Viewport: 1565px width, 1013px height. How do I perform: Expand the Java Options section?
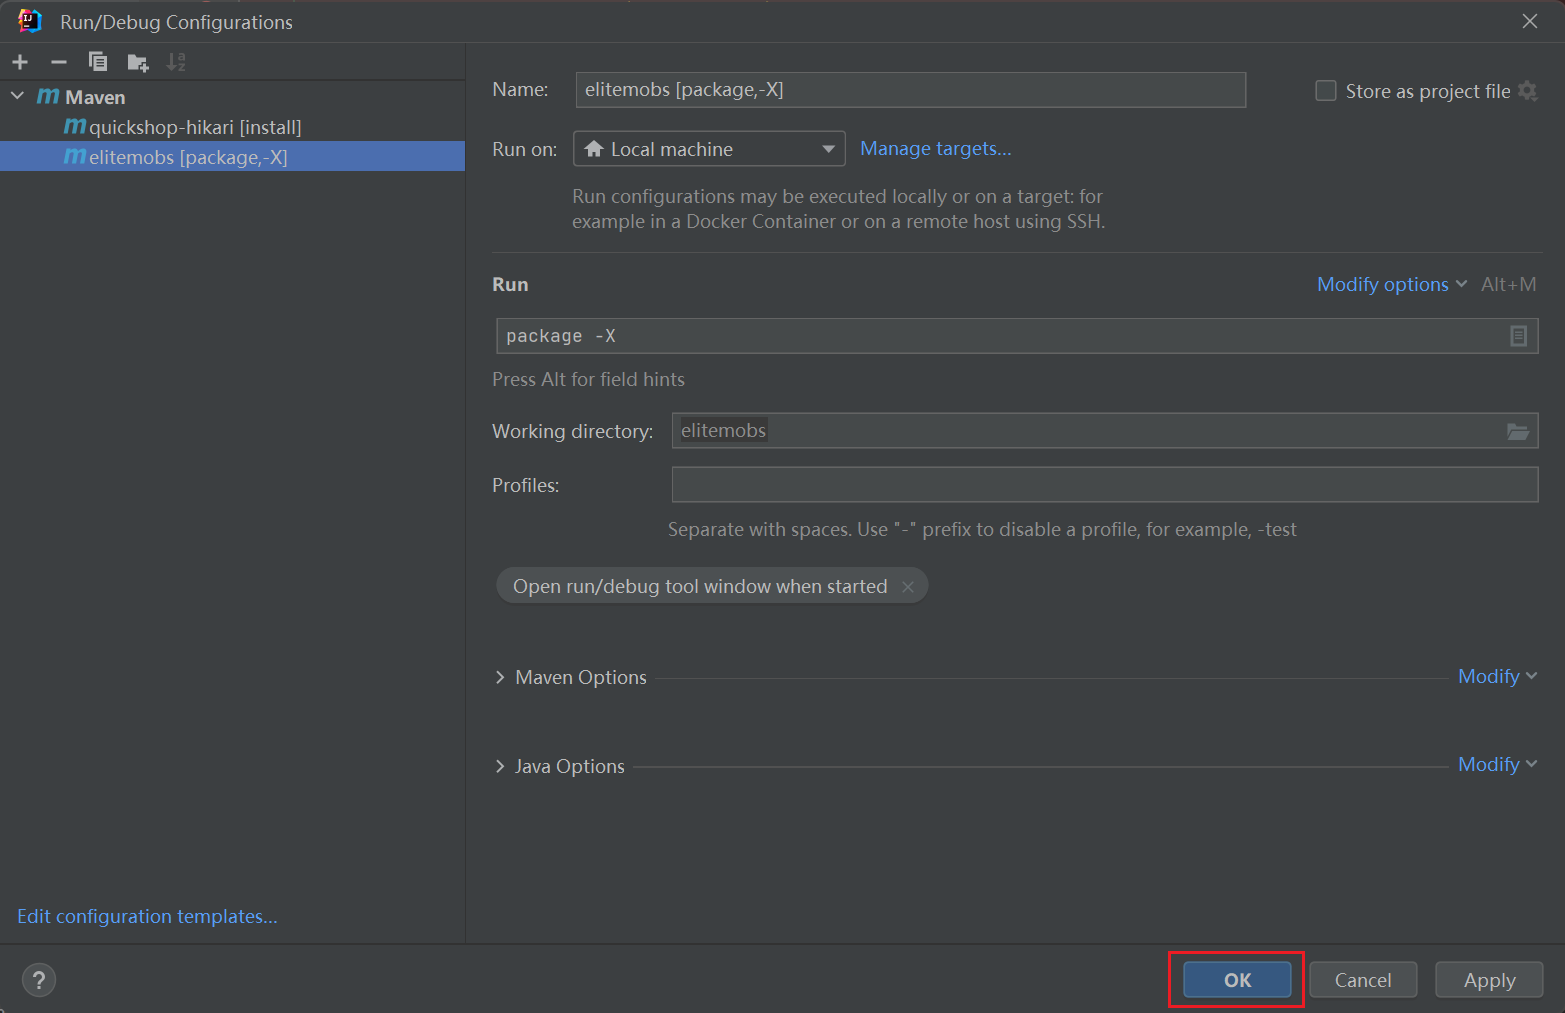(500, 766)
